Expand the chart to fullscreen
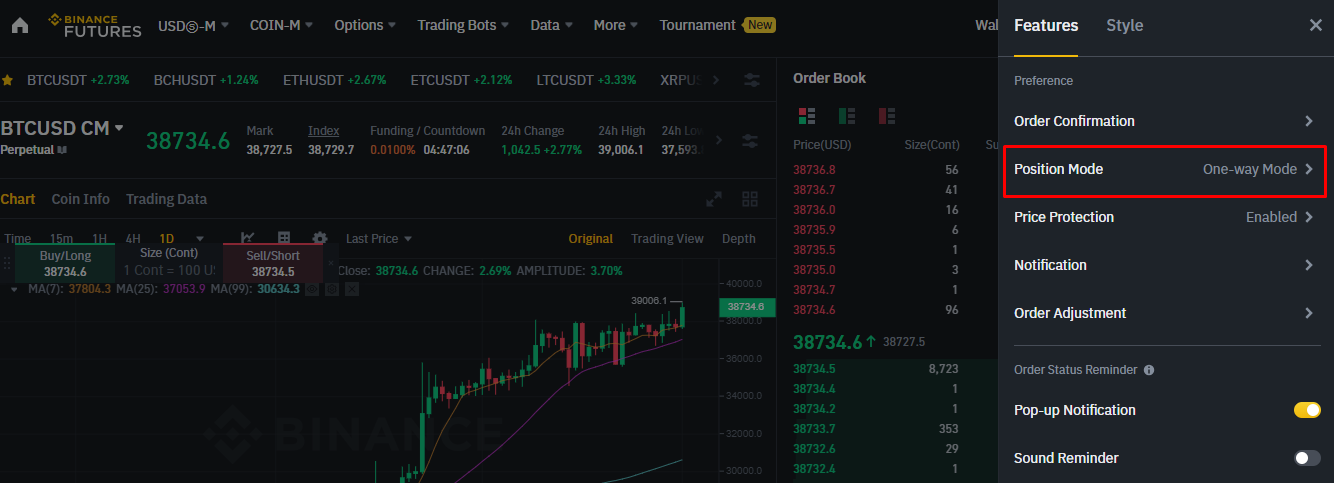The width and height of the screenshot is (1334, 483). [x=714, y=199]
